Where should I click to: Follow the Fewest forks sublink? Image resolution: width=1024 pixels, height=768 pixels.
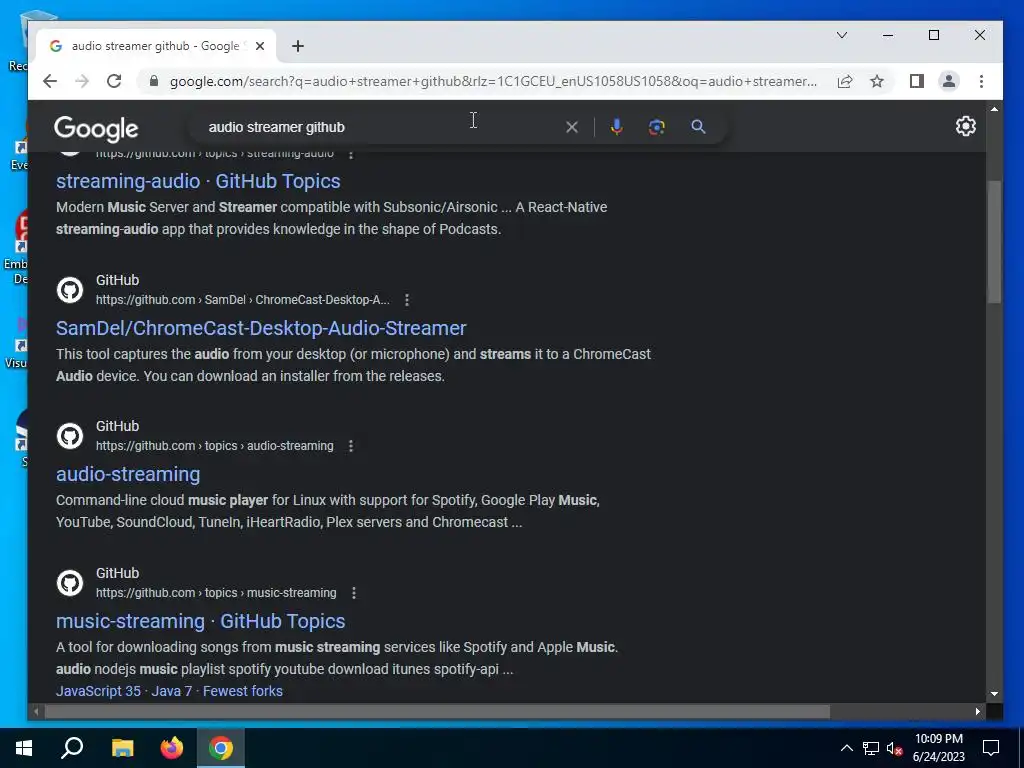click(242, 691)
